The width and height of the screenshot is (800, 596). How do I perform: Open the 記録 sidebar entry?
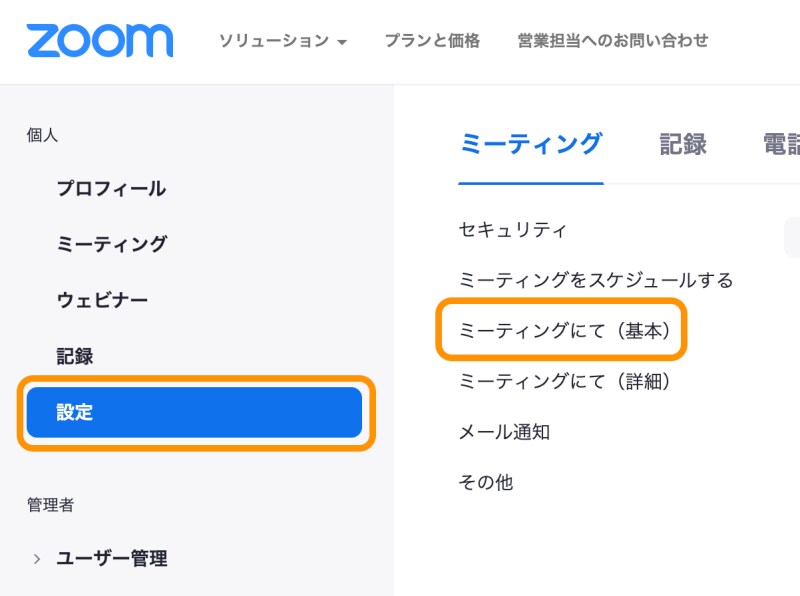[74, 355]
